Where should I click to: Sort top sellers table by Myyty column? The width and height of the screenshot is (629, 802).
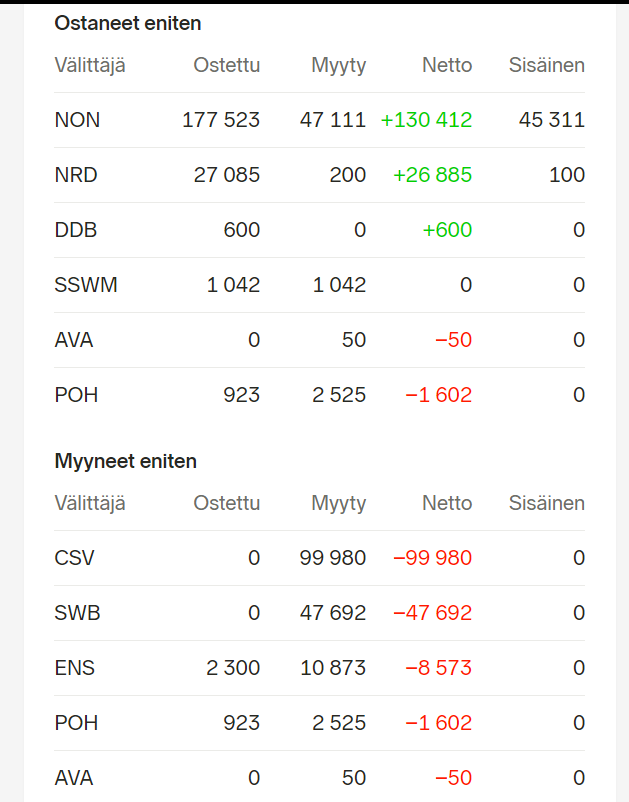(x=338, y=503)
